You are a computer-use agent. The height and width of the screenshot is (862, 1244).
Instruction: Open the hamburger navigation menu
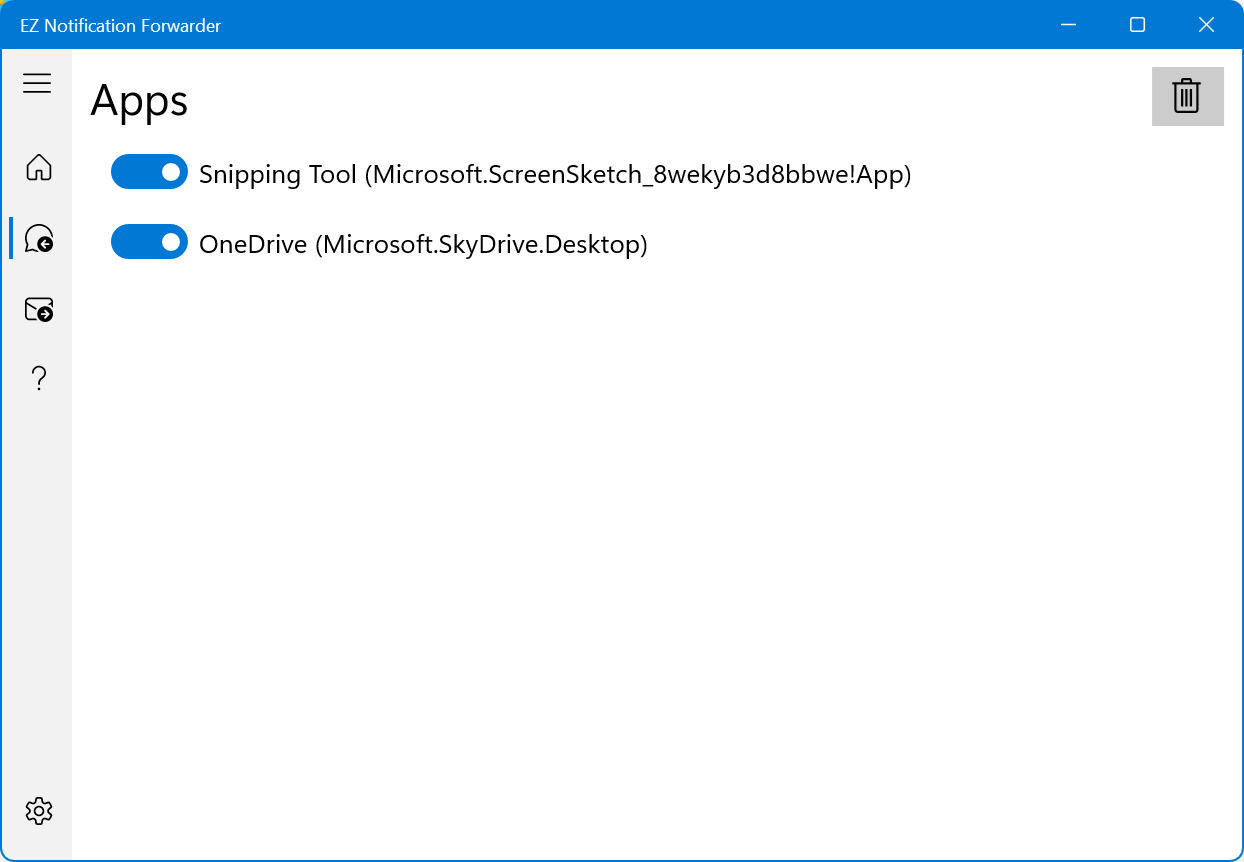click(x=37, y=83)
